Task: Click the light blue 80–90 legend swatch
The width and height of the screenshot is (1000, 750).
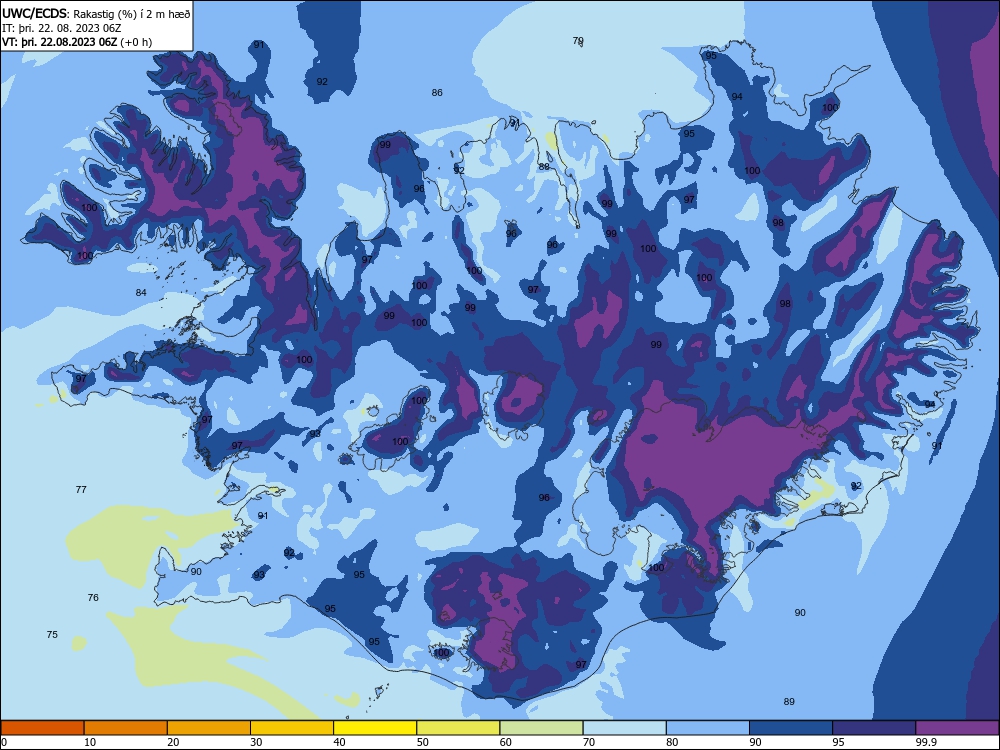Action: tap(708, 728)
